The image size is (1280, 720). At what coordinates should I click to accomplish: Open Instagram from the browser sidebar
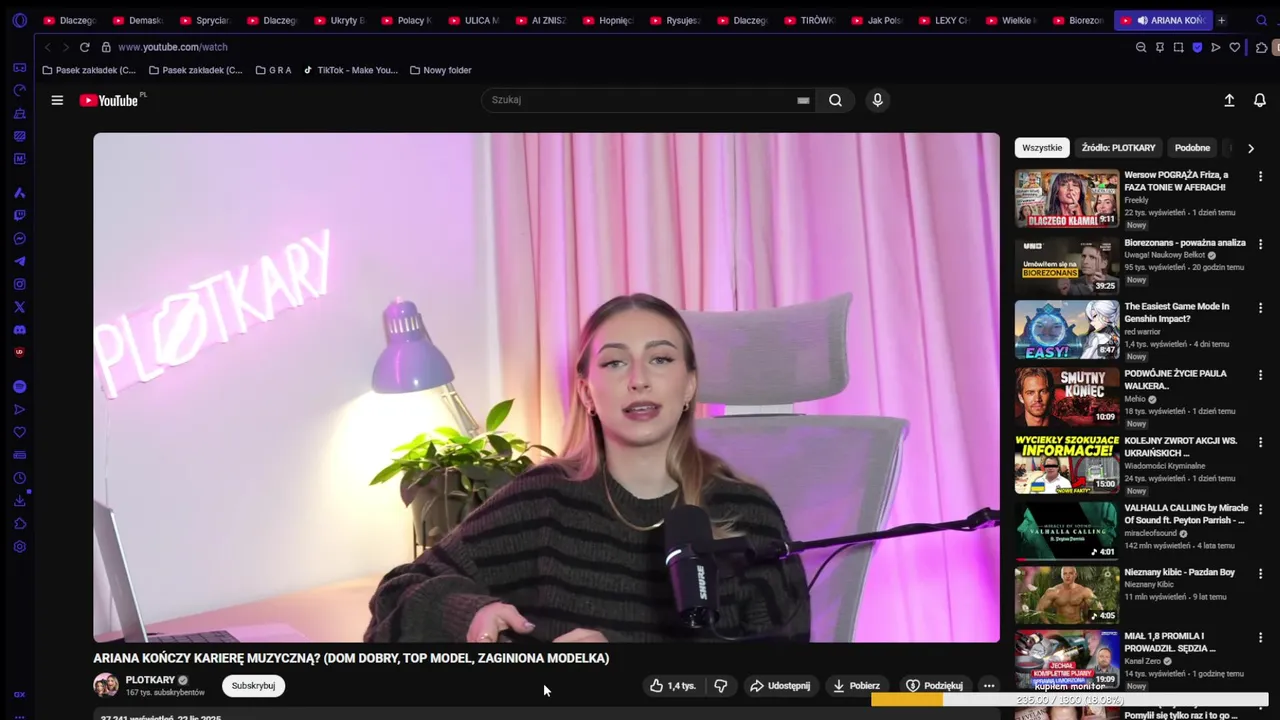pos(20,284)
